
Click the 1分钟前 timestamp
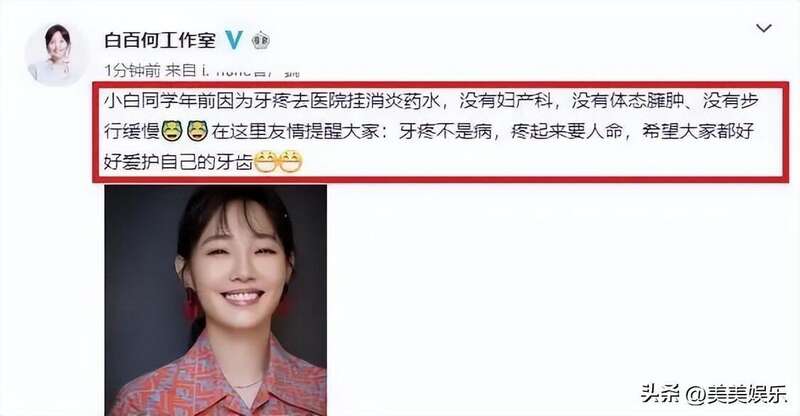click(x=132, y=70)
